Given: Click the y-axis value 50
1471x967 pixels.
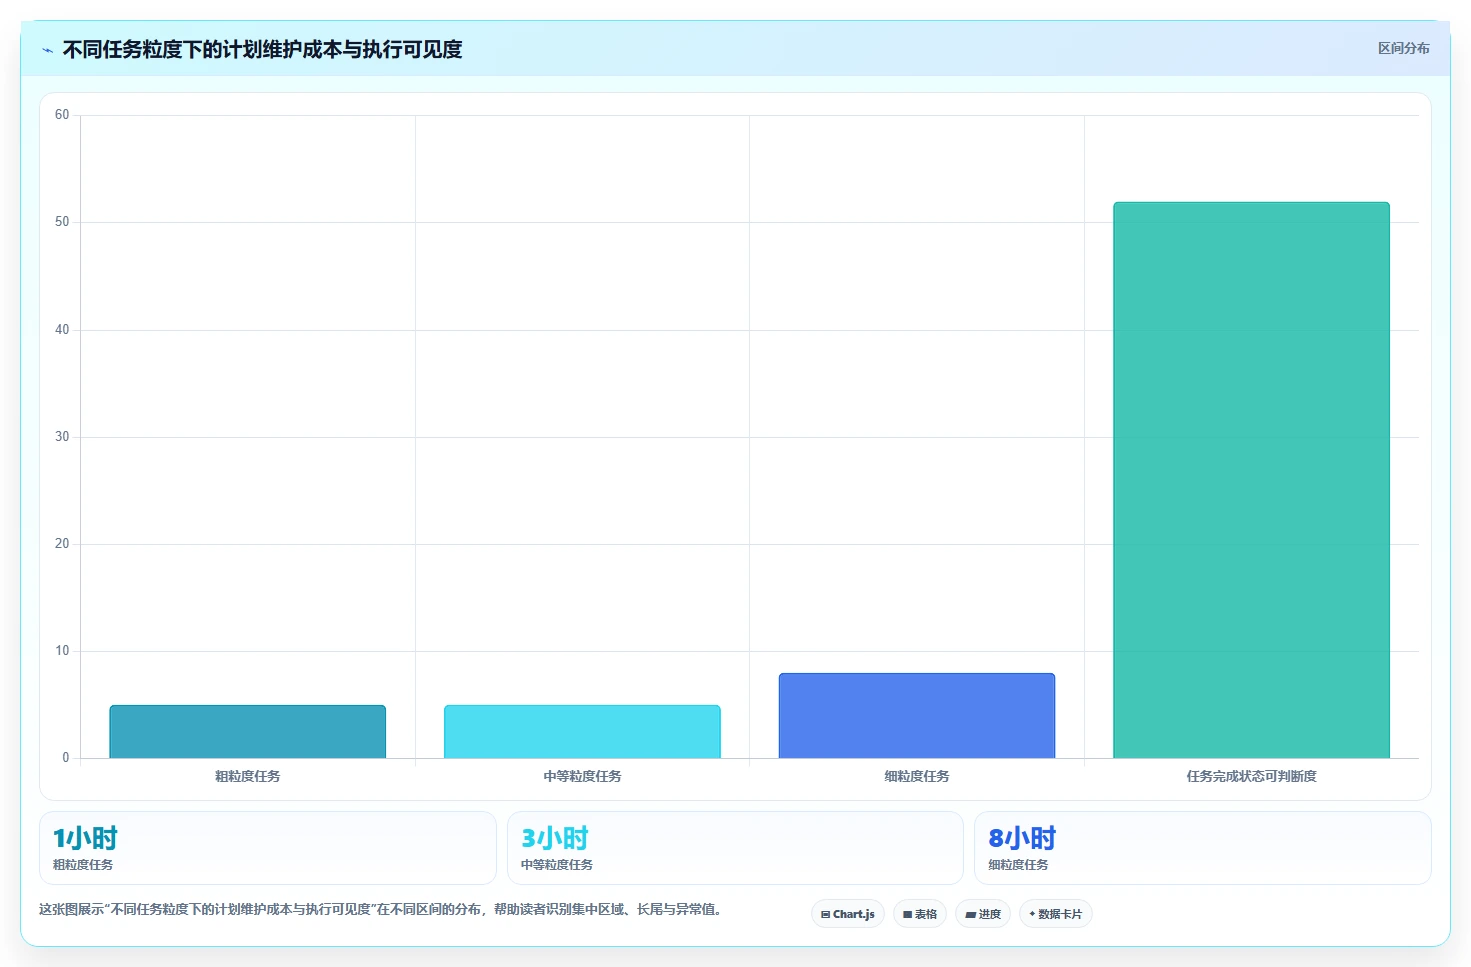Looking at the screenshot, I should pyautogui.click(x=62, y=222).
